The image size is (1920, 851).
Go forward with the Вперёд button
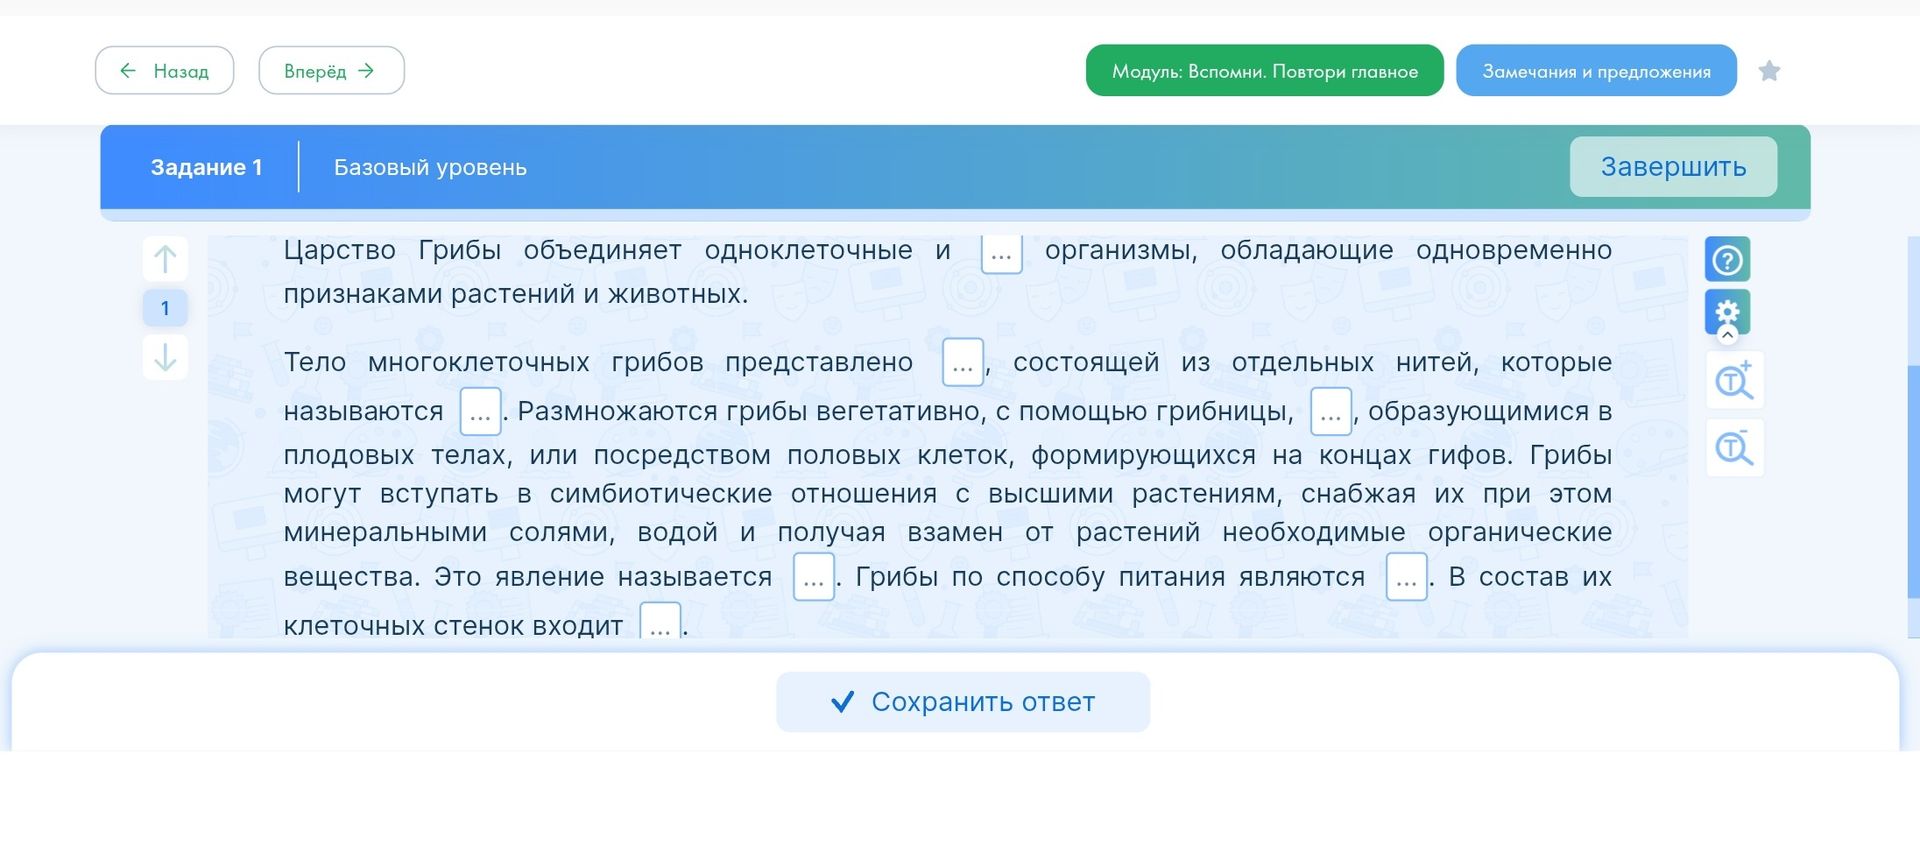pyautogui.click(x=331, y=71)
